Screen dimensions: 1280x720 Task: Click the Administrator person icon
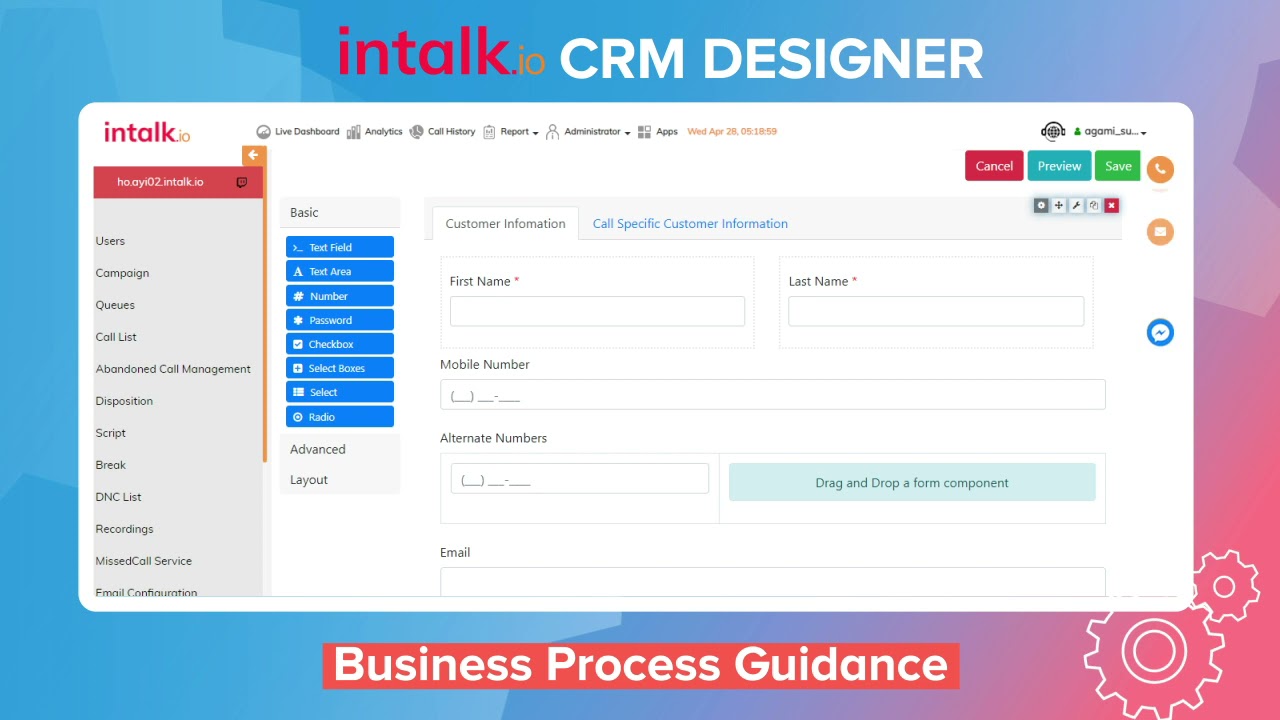click(552, 132)
